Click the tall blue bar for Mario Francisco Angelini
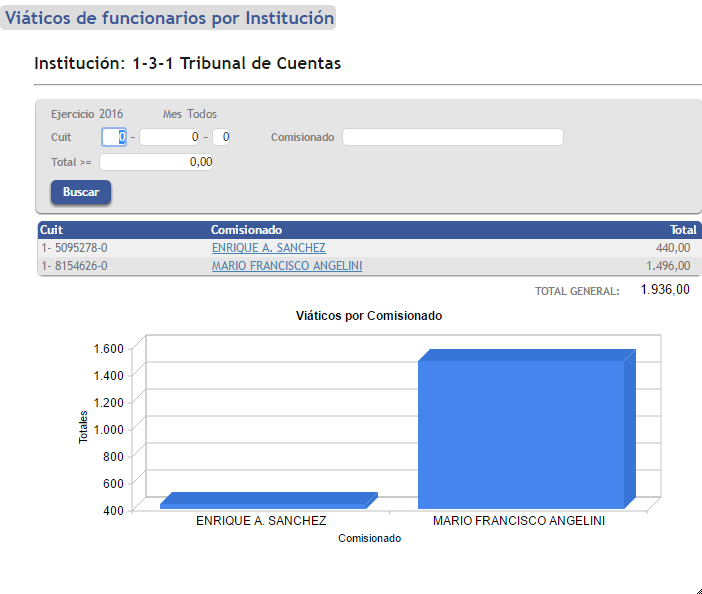 (520, 435)
